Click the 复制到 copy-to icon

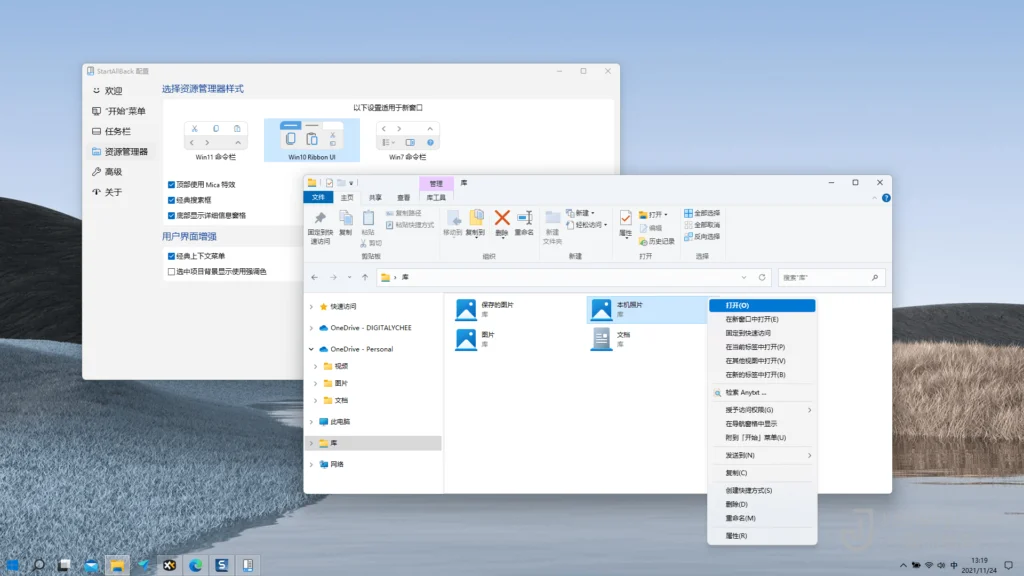[476, 217]
